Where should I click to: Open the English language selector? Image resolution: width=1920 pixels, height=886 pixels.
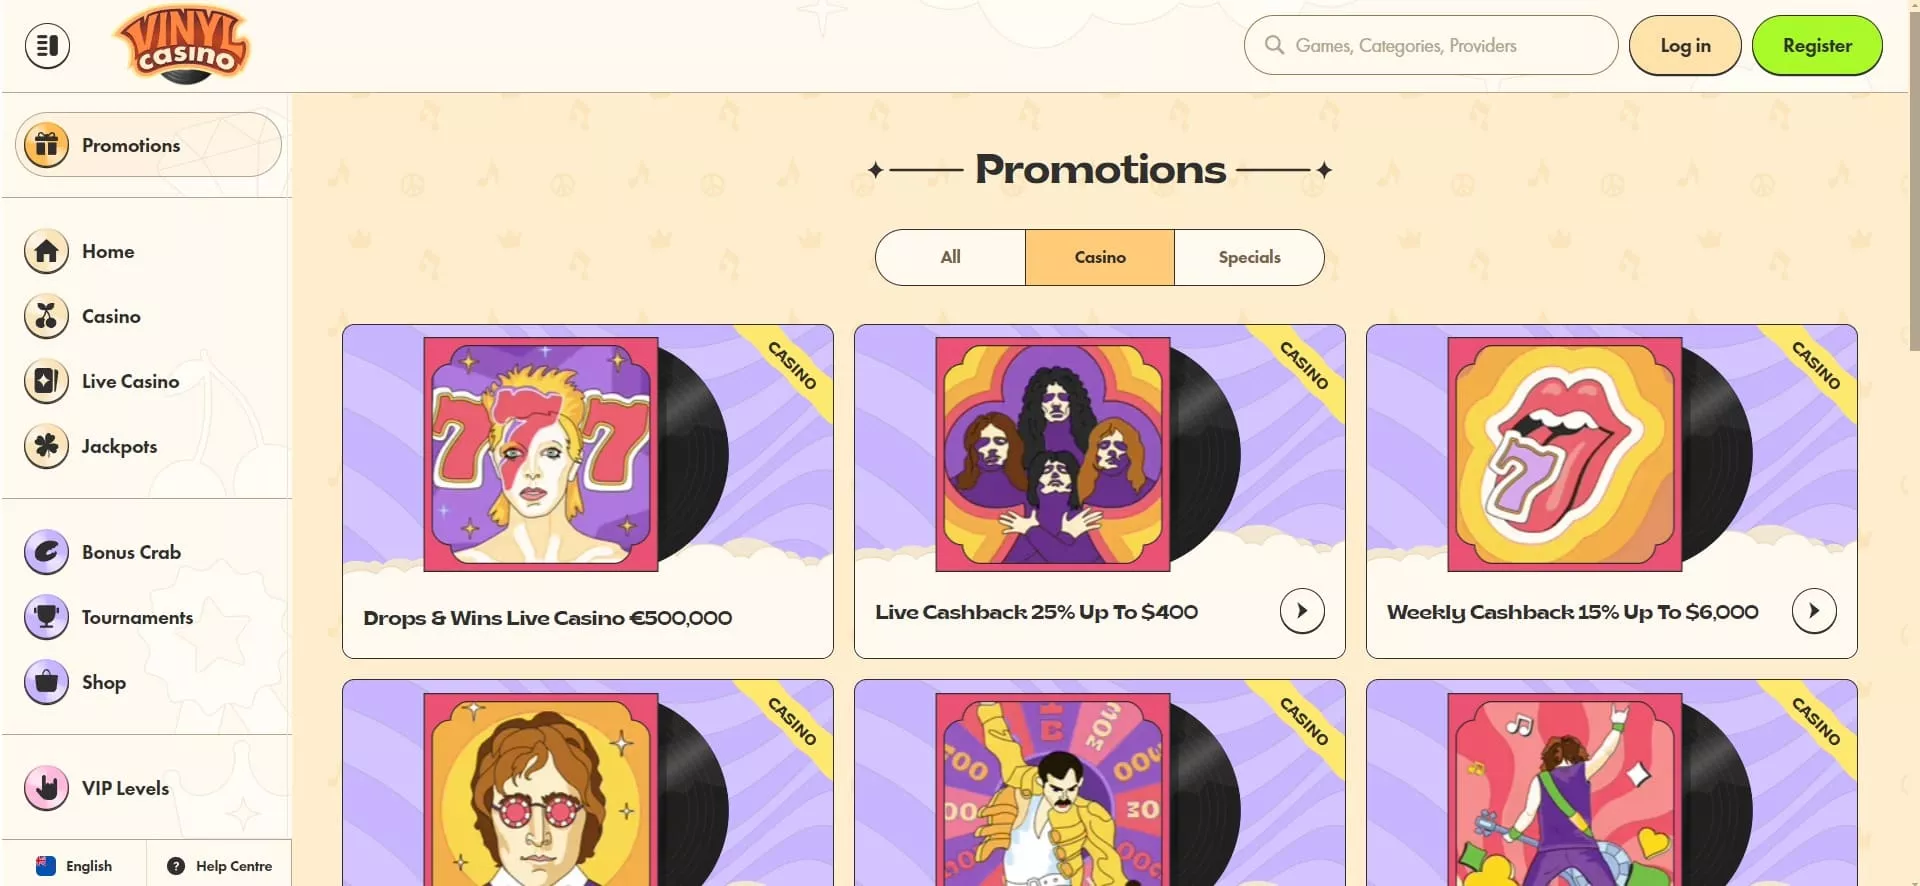click(x=75, y=866)
